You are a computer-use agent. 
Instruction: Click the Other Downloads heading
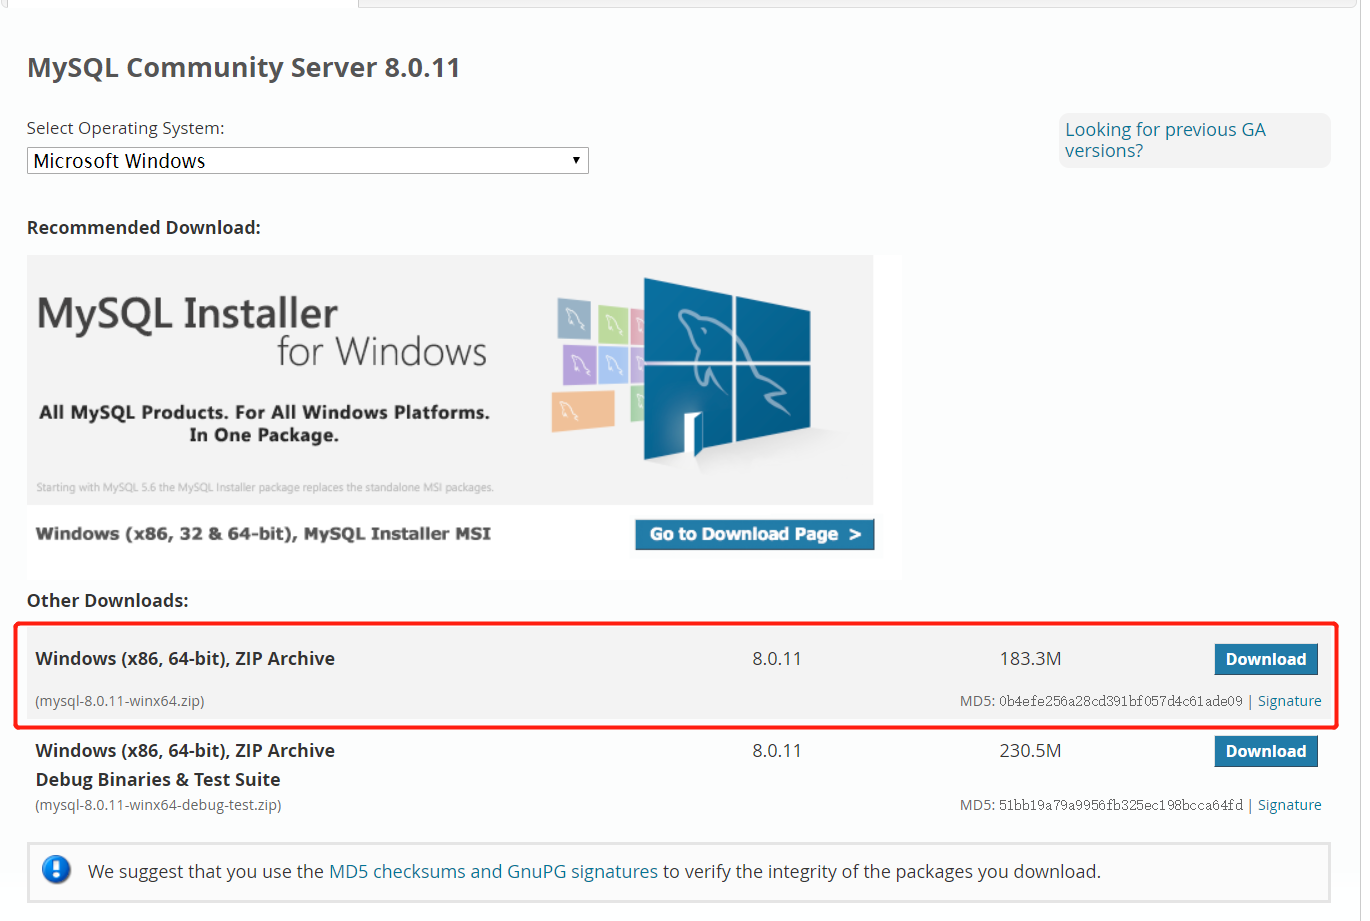point(107,601)
